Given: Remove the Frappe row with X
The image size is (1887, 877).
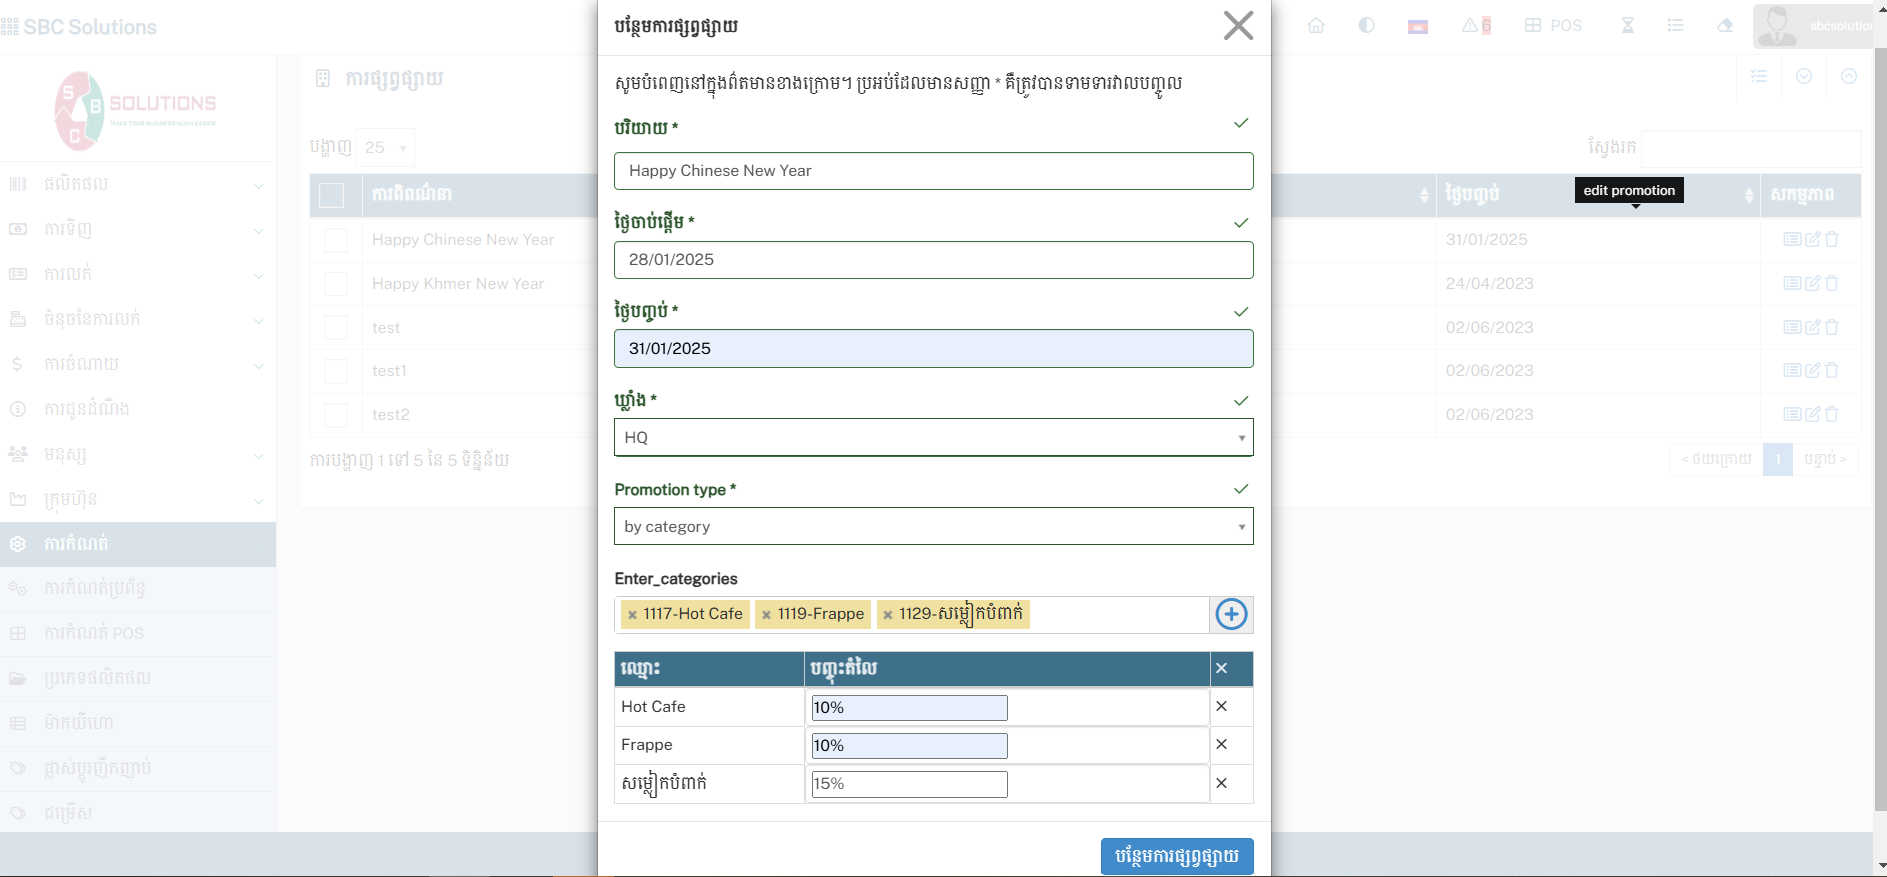Looking at the screenshot, I should [1221, 745].
